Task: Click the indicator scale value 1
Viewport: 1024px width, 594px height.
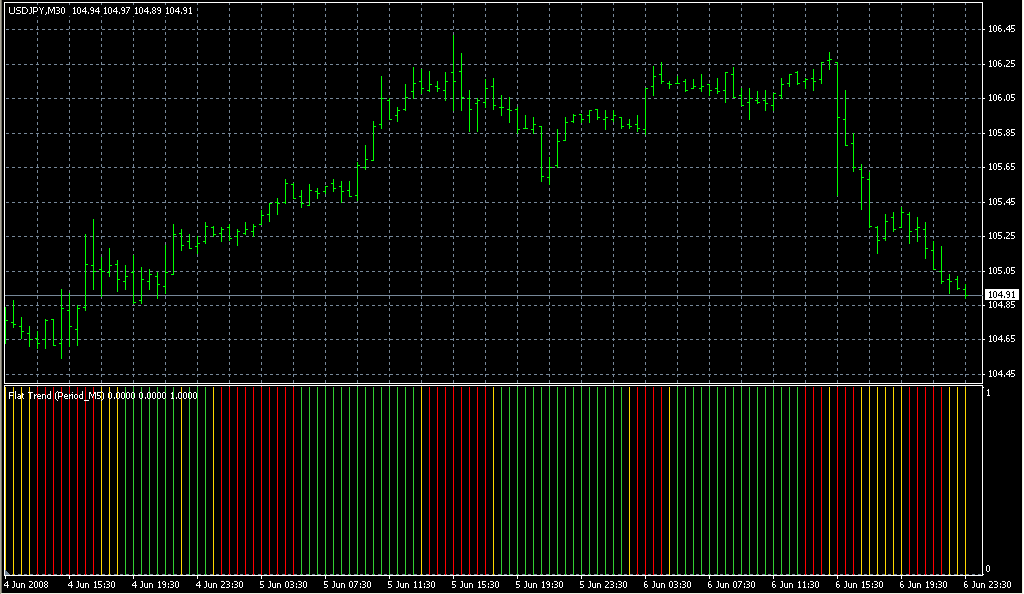Action: click(988, 393)
